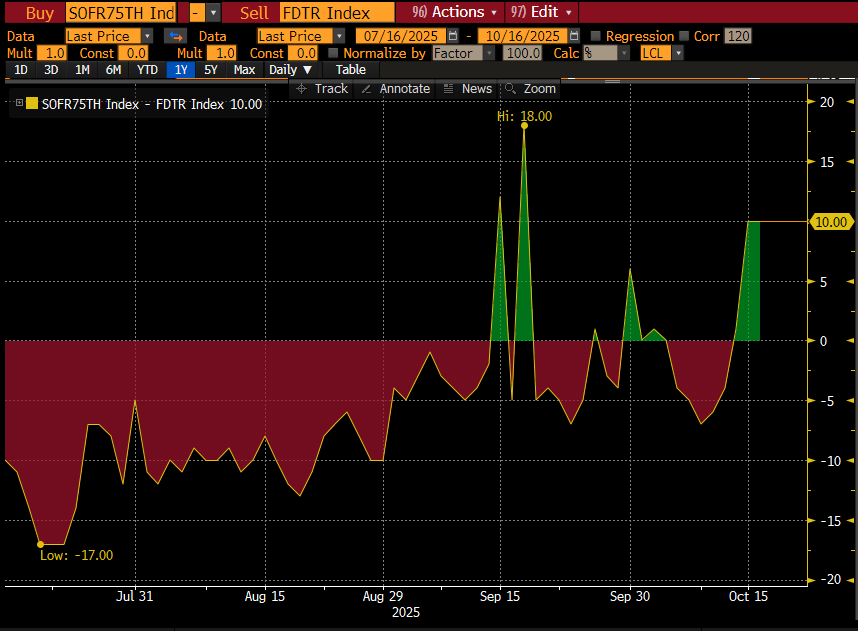
Task: Open the Calc % dropdown
Action: point(624,53)
